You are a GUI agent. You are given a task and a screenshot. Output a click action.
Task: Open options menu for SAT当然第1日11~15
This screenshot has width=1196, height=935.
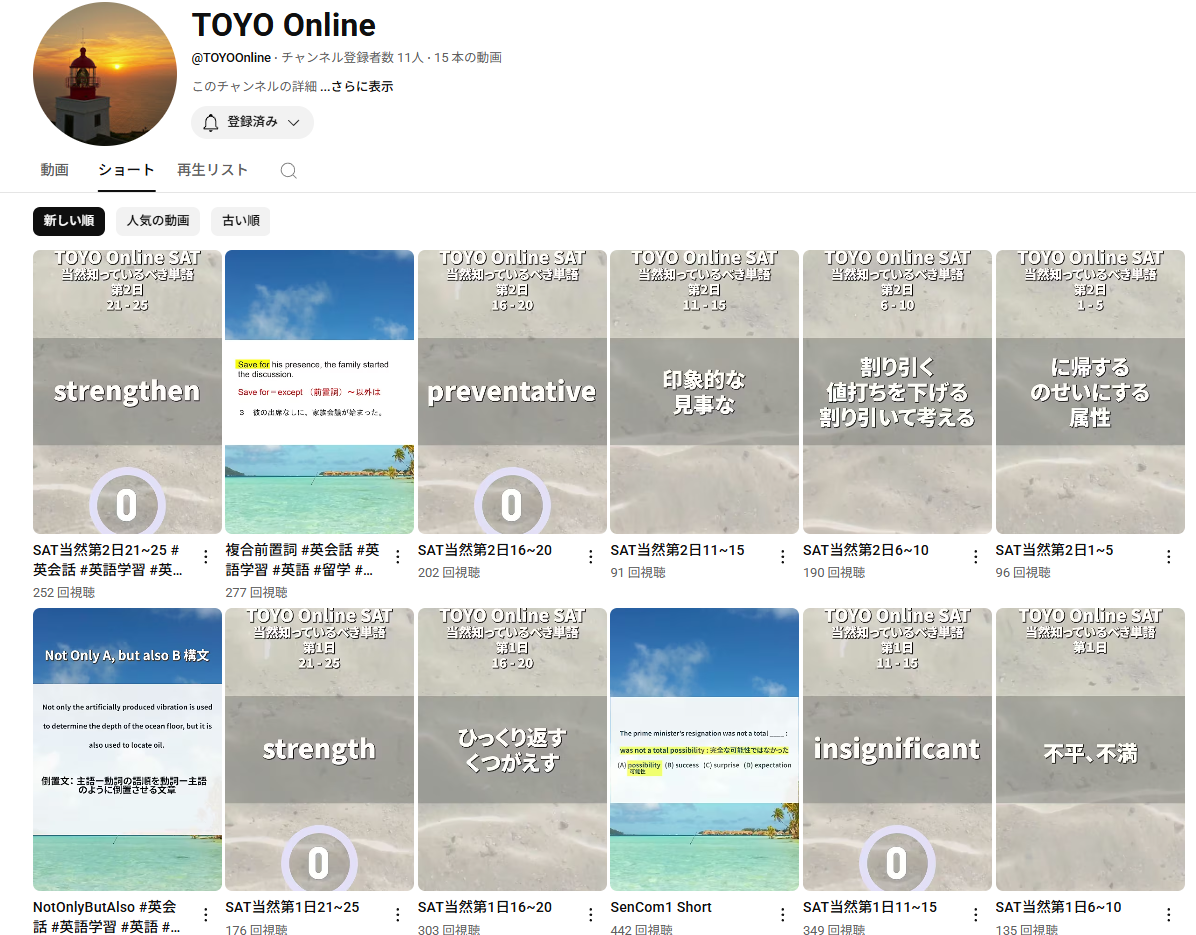click(976, 914)
